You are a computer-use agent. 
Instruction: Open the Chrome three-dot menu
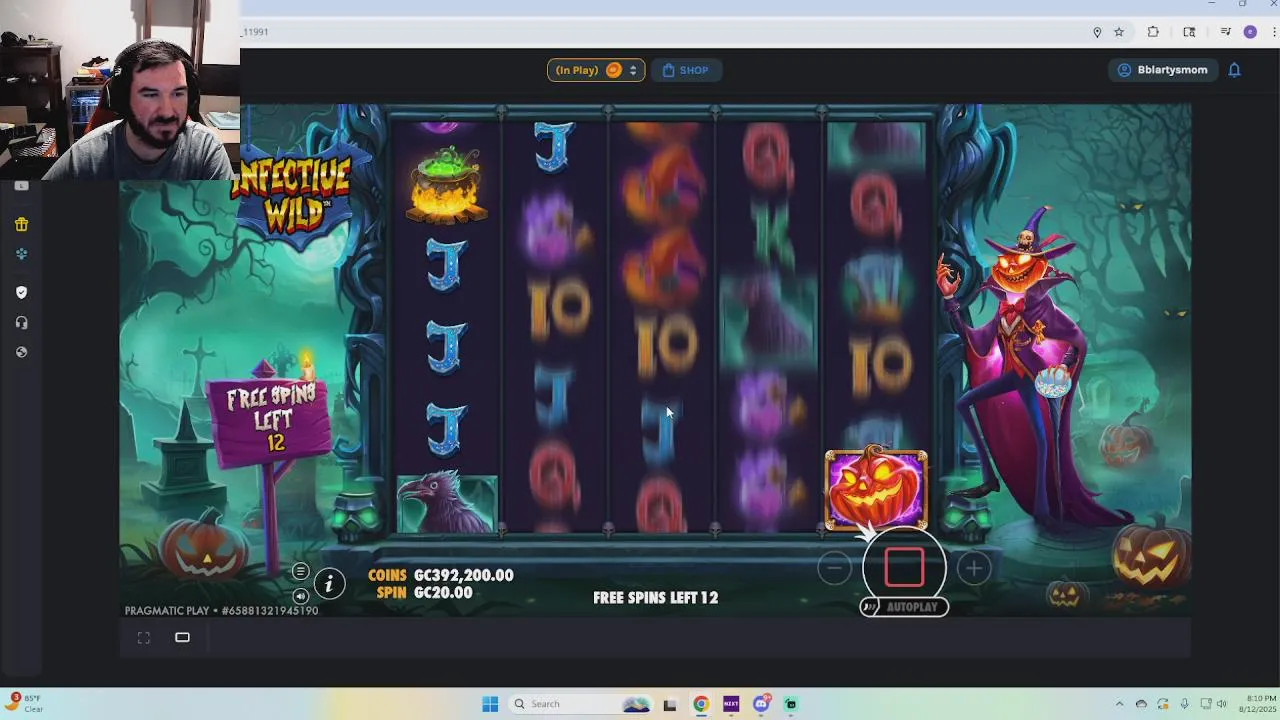1273,32
